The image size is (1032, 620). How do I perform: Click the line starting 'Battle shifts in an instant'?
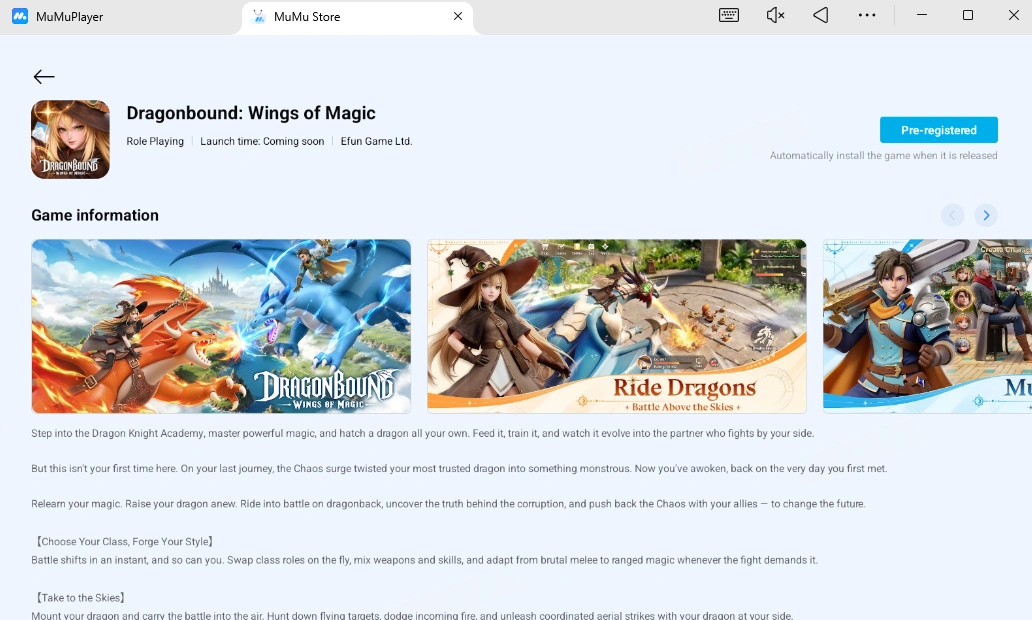point(425,560)
